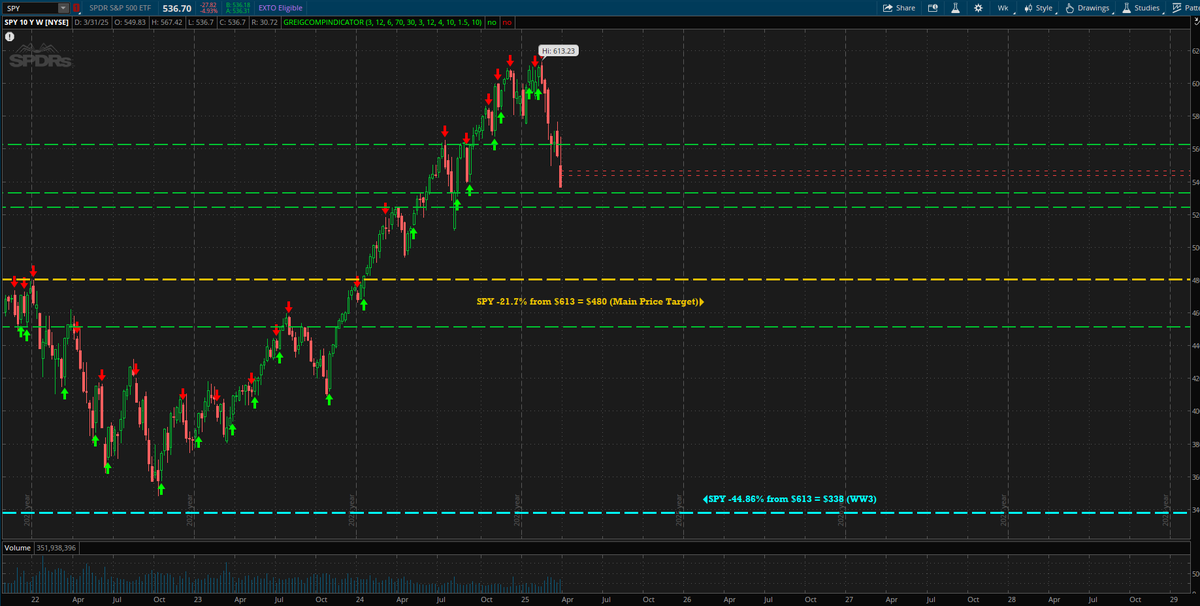Open the Share chart menu
This screenshot has width=1200, height=606.
point(898,8)
